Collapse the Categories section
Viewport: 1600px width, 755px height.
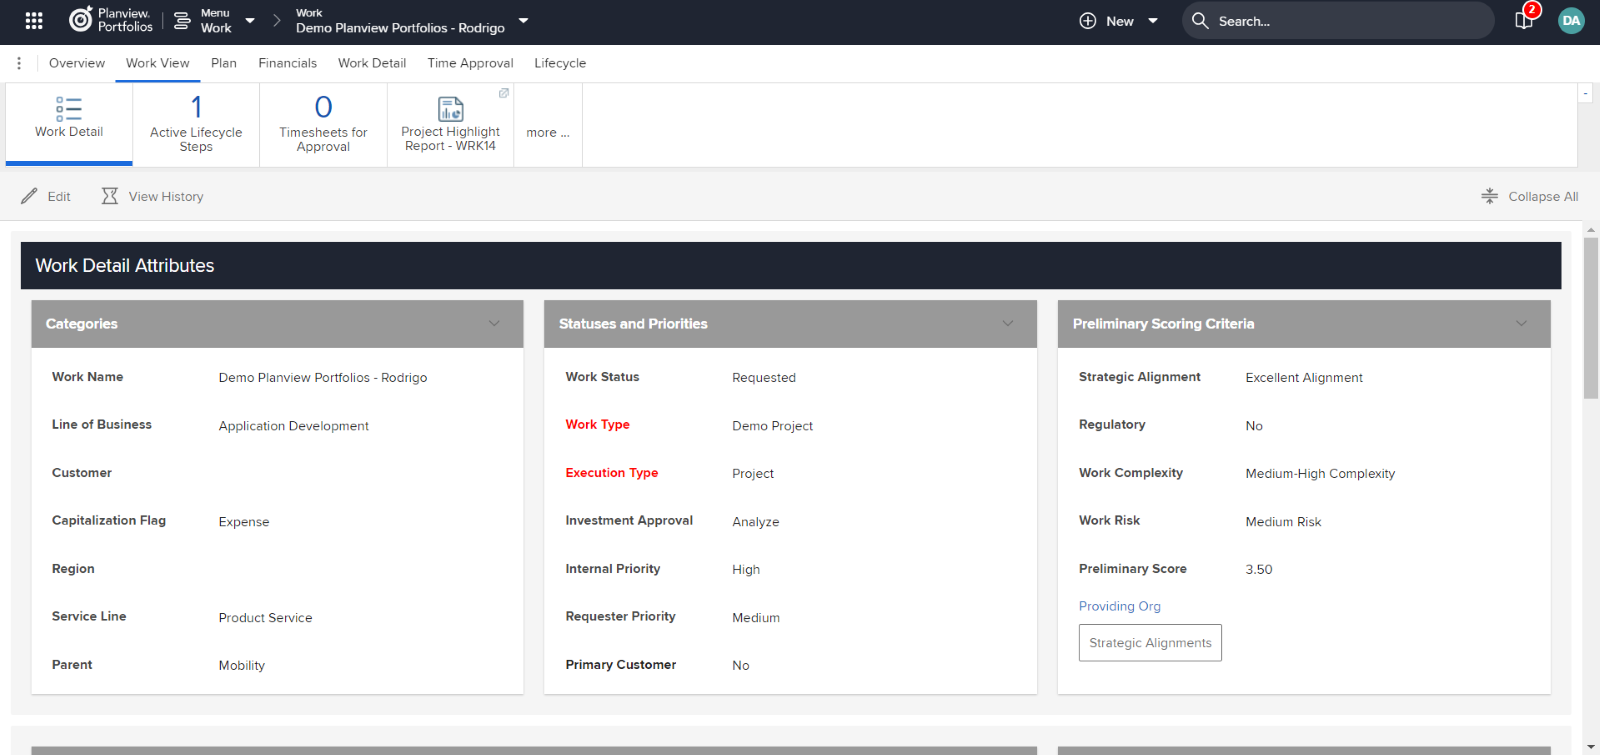click(x=494, y=324)
